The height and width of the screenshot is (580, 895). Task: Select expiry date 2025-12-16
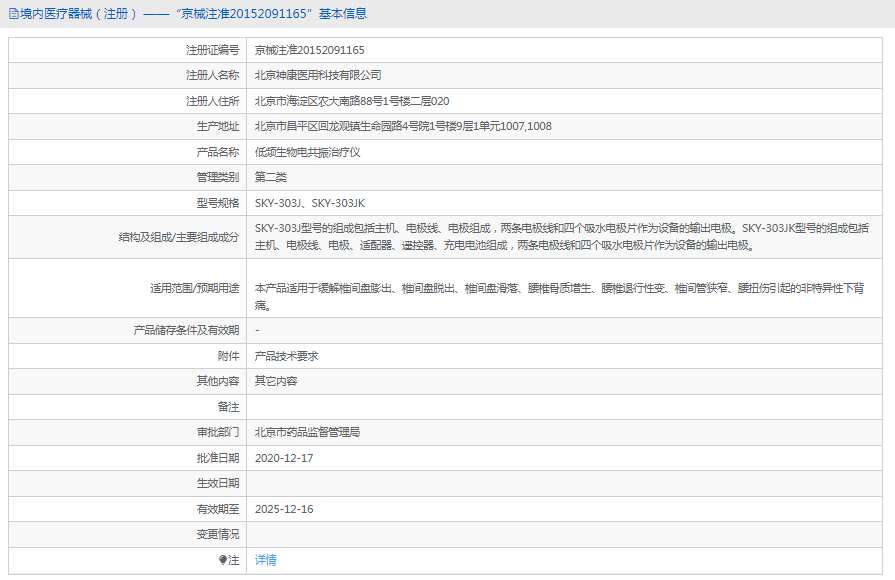click(284, 509)
